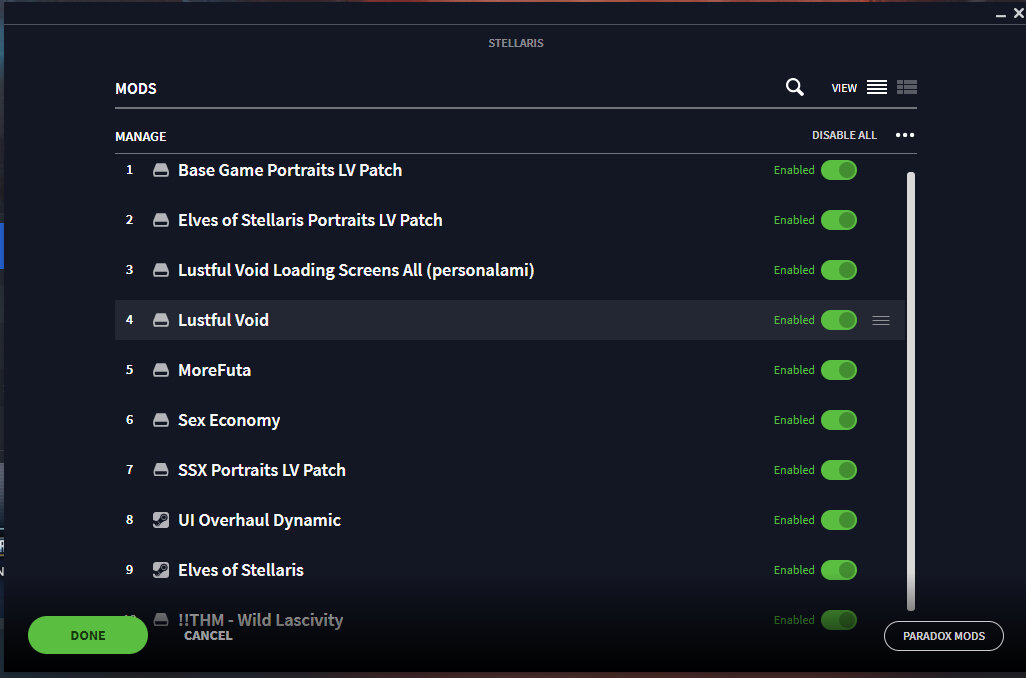Select the Elves of Stellaris Portraits LV Patch name
This screenshot has width=1026, height=678.
[310, 220]
